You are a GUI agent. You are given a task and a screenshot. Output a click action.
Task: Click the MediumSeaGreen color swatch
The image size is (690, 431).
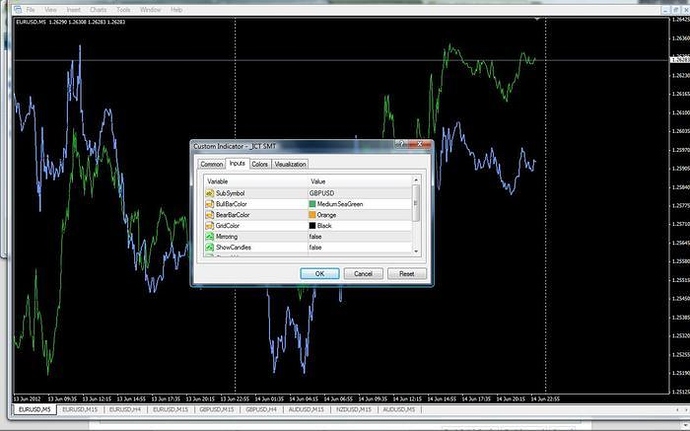coord(312,204)
